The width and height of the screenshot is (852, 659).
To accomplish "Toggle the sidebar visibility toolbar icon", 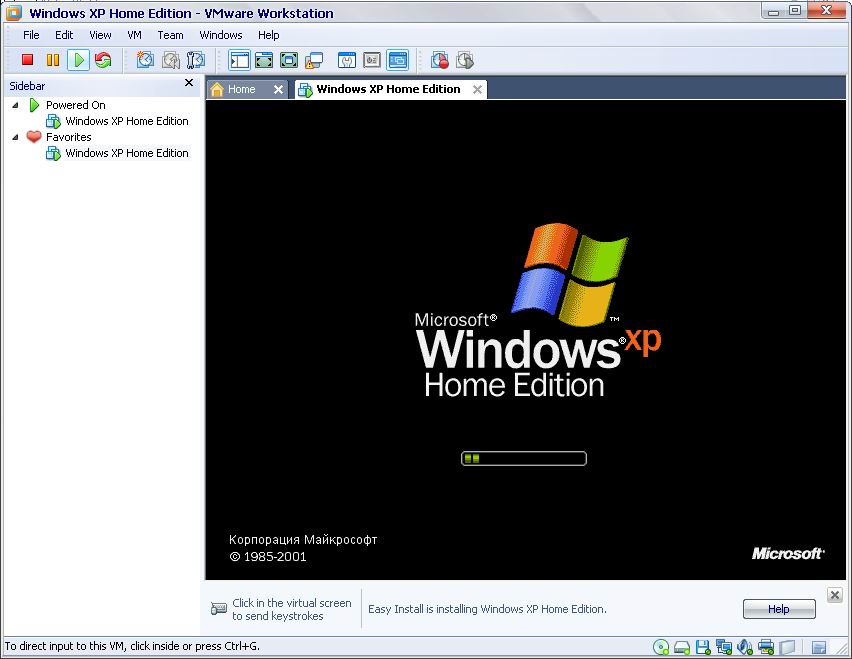I will pyautogui.click(x=239, y=60).
